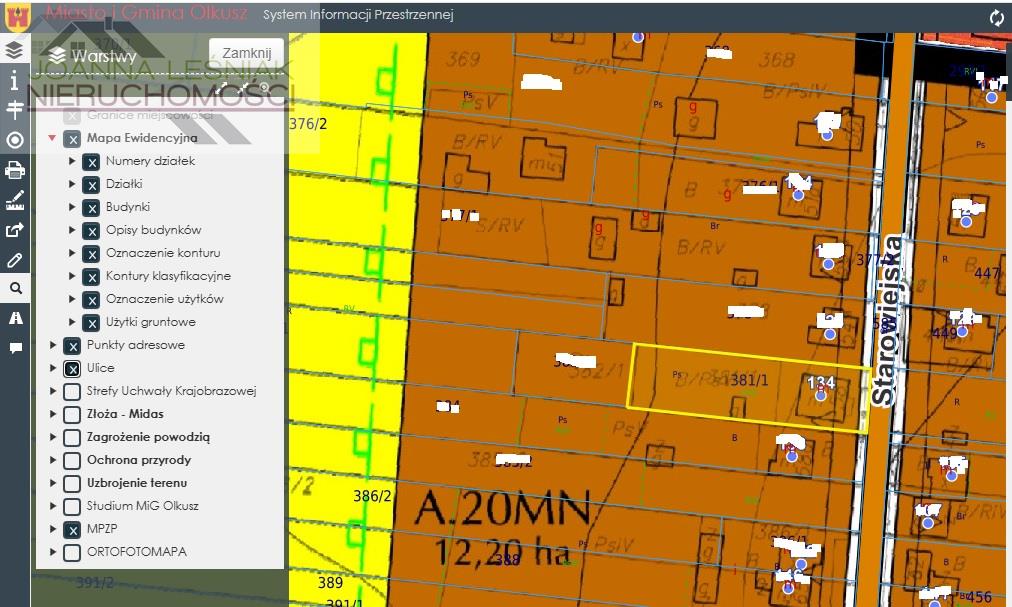Viewport: 1012px width, 607px height.
Task: Expand the Studium MiG Olkusz group
Action: [x=53, y=506]
